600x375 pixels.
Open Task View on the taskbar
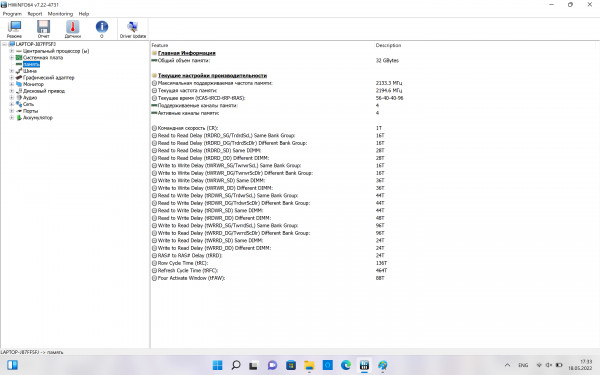tap(254, 365)
